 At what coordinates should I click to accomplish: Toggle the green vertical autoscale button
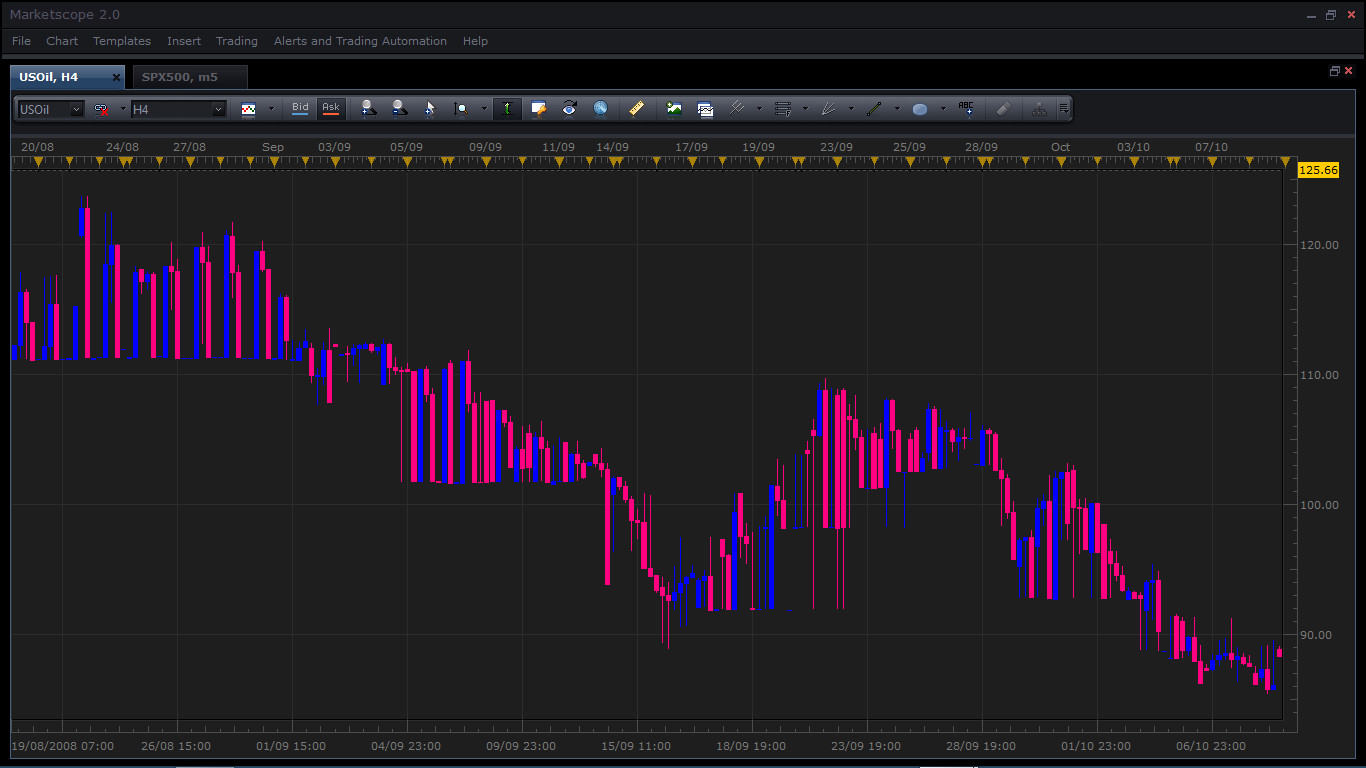pyautogui.click(x=507, y=109)
